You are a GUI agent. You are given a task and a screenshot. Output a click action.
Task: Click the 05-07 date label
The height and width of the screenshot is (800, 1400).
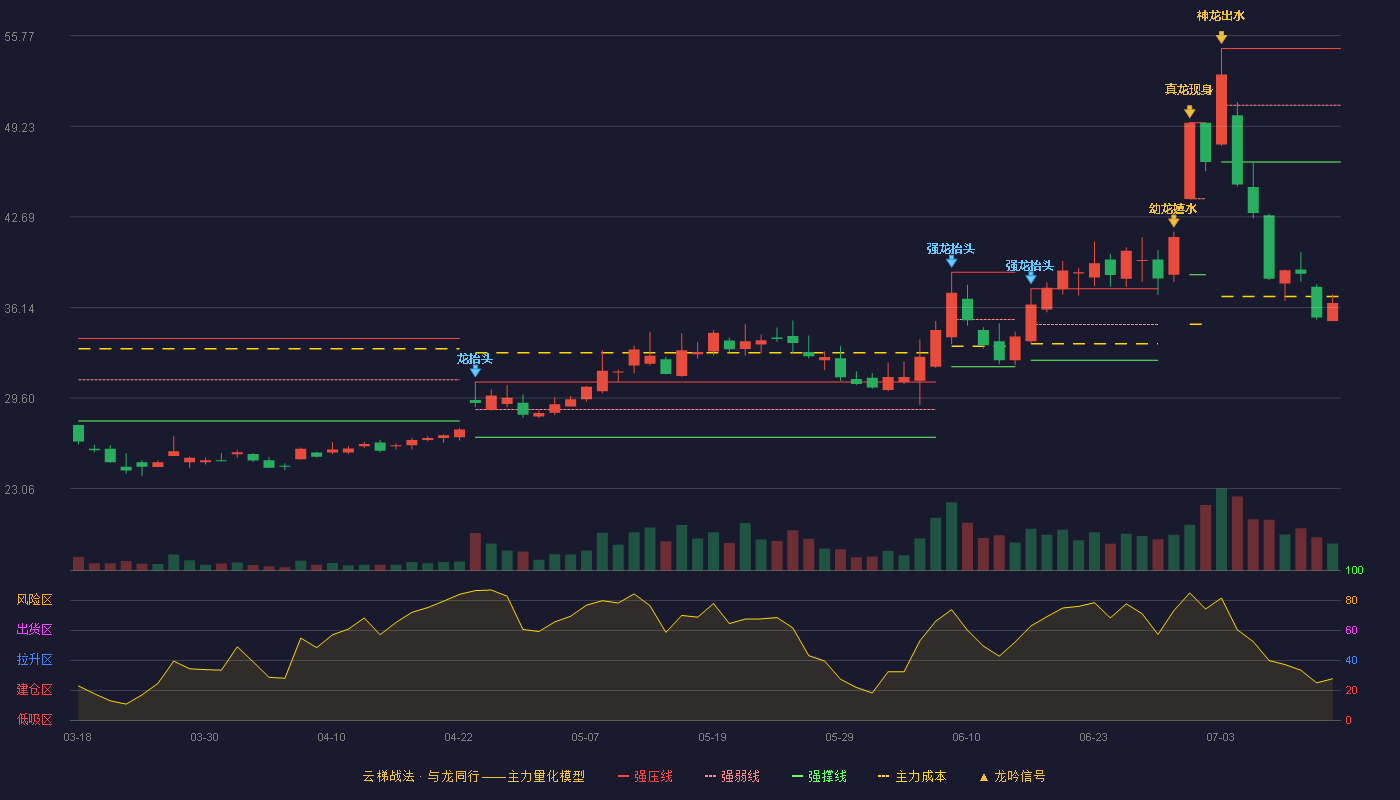coord(586,737)
